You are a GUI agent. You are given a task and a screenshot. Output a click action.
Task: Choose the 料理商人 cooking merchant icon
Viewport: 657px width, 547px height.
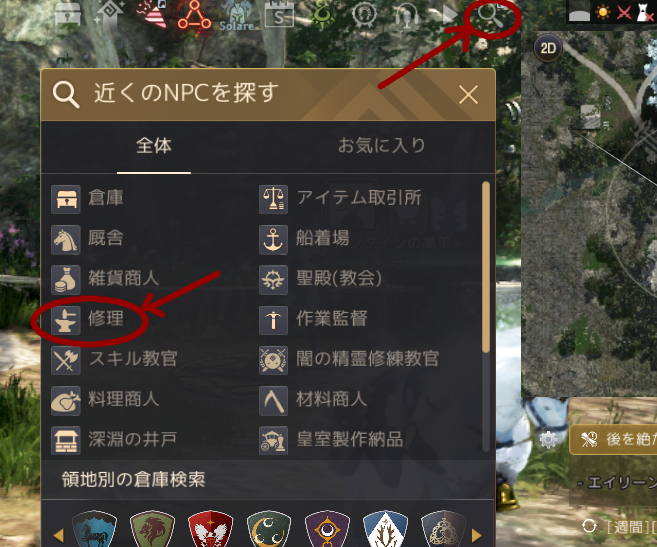coord(66,400)
